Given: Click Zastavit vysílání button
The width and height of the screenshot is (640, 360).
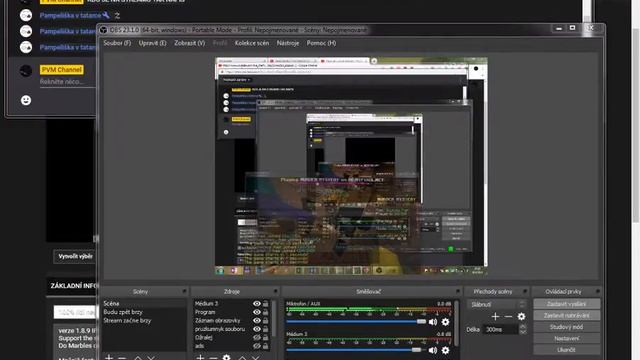Looking at the screenshot, I should (567, 304).
